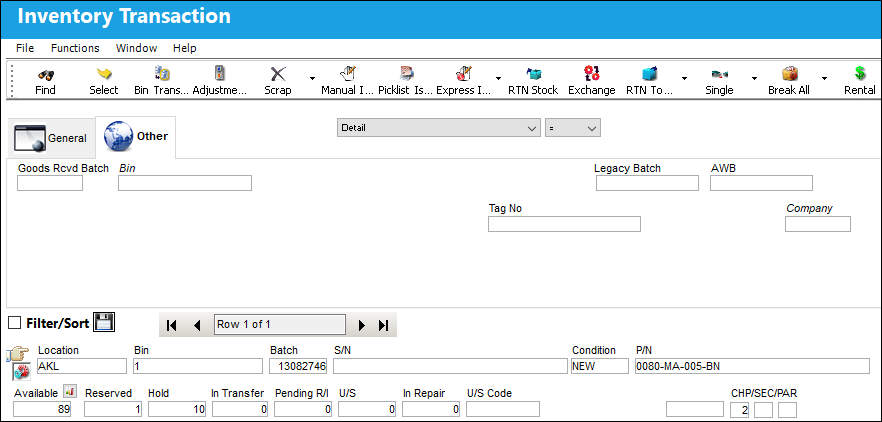Click the AWB input field
The image size is (882, 422).
pyautogui.click(x=761, y=183)
